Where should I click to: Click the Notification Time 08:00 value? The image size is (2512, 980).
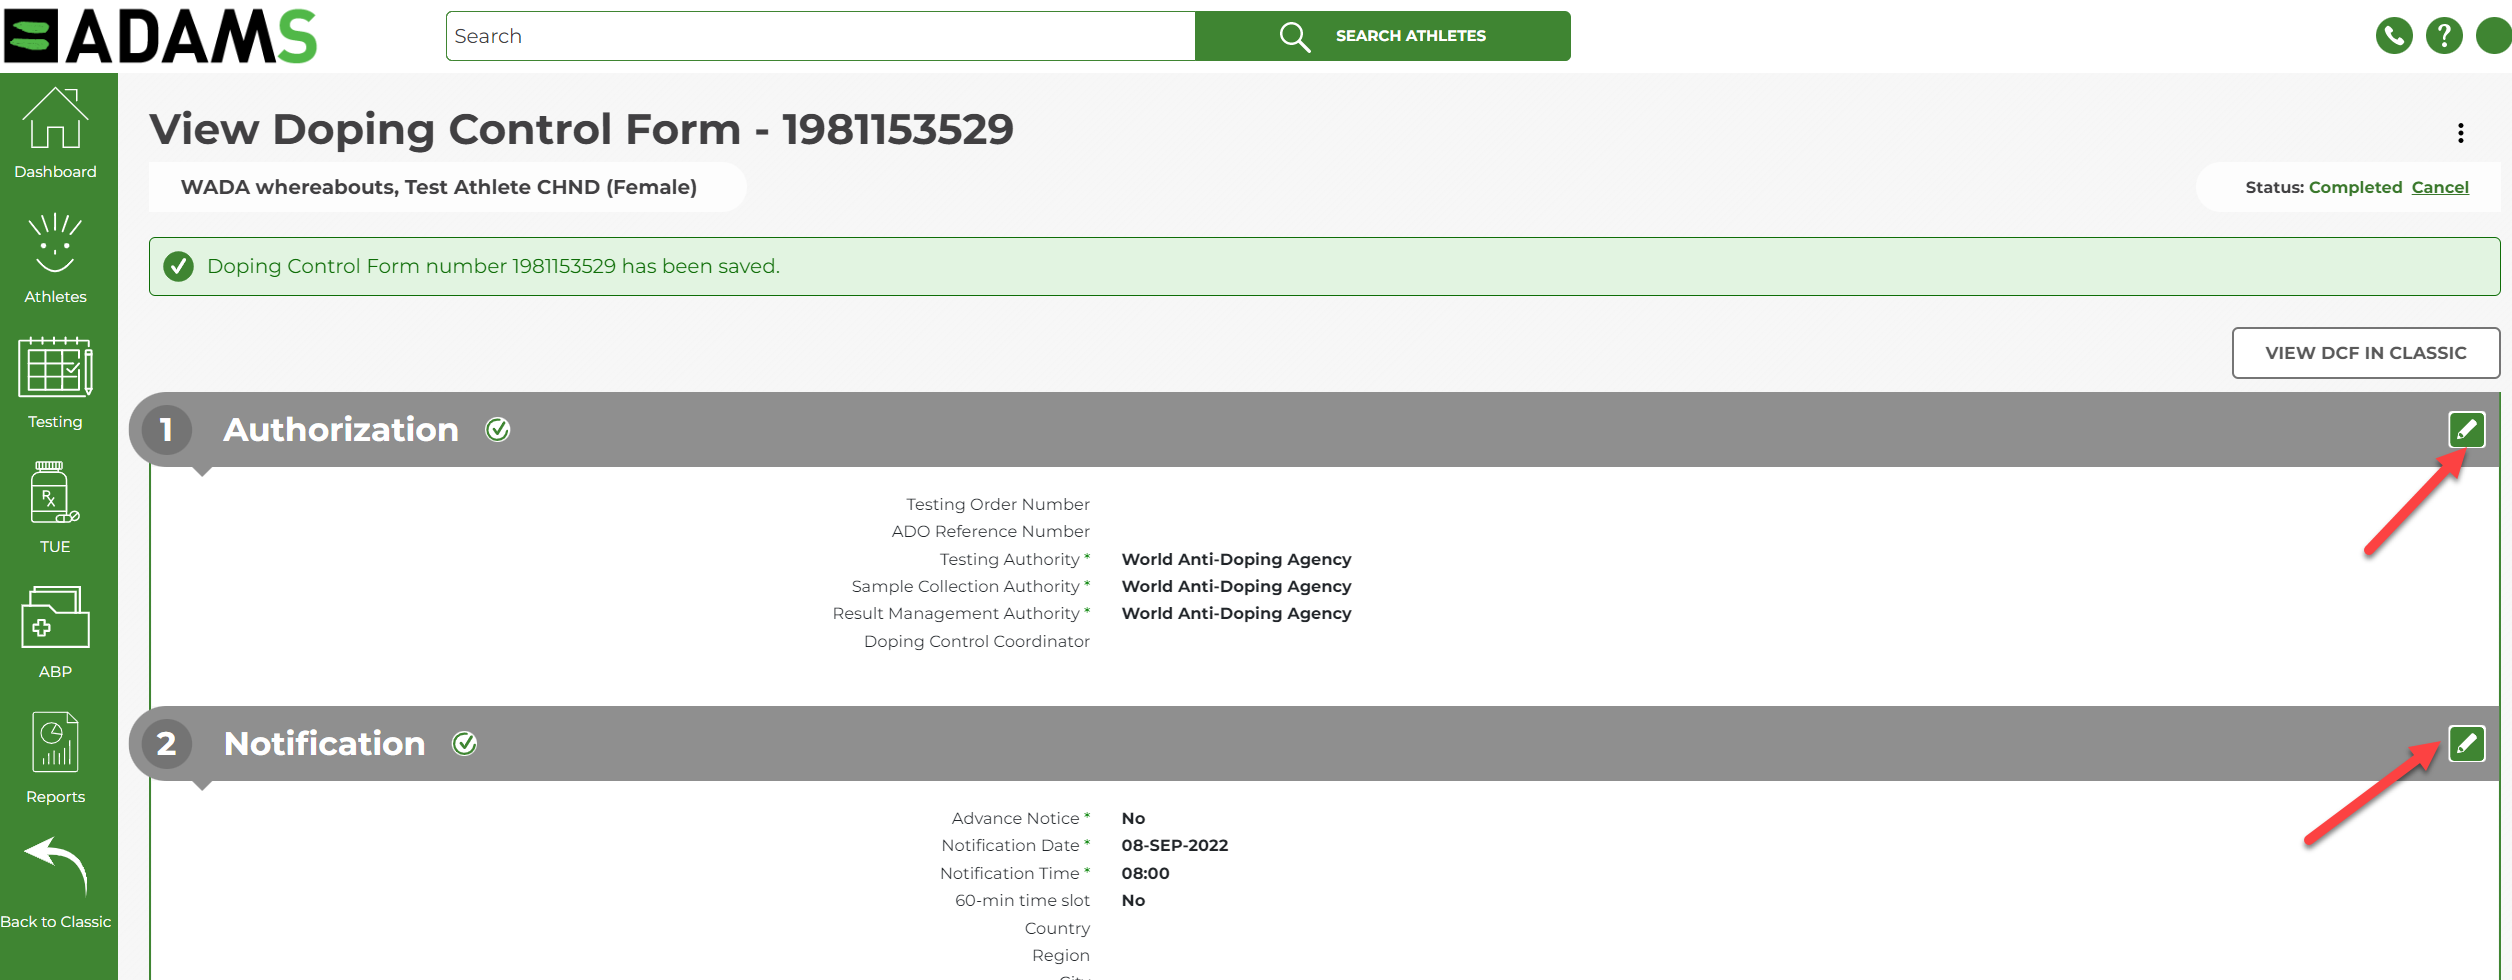tap(1146, 873)
